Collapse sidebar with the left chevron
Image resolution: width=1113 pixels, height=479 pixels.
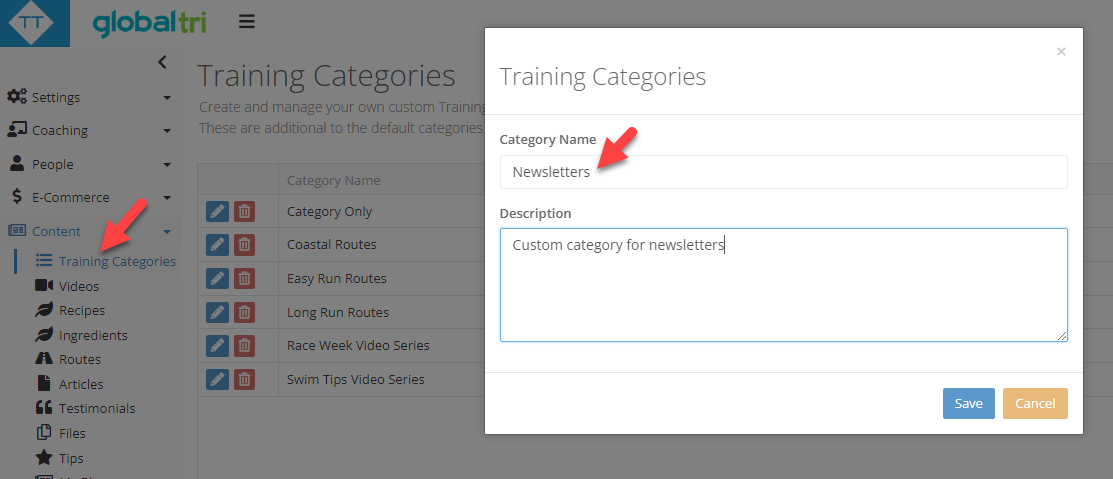162,62
